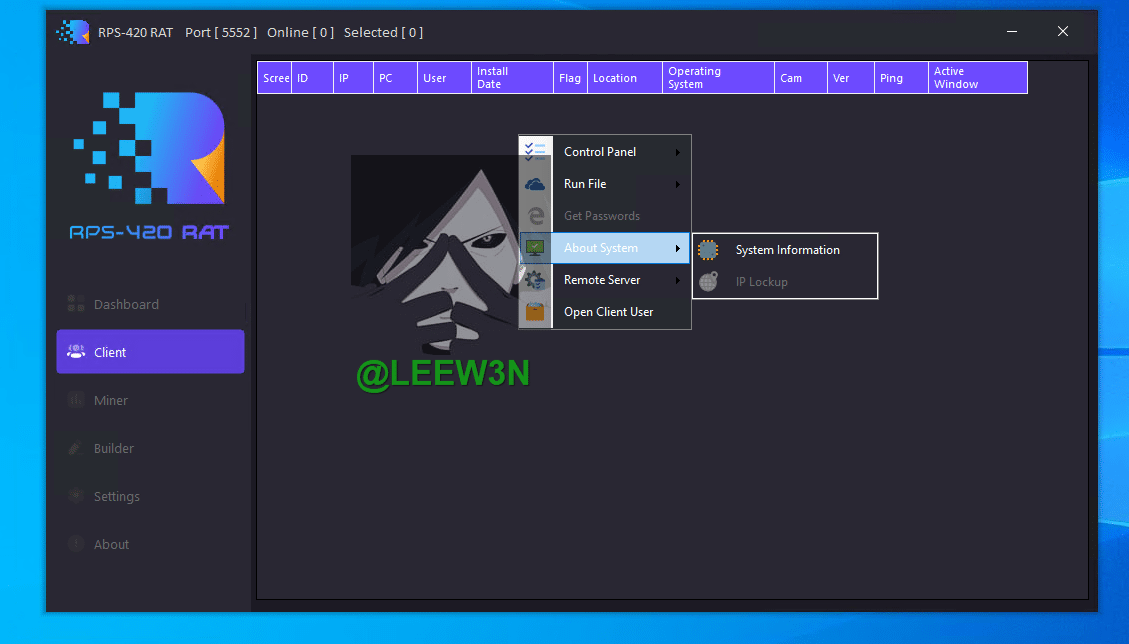Expand the Control Panel submenu arrow
Viewport: 1129px width, 644px height.
tap(678, 152)
